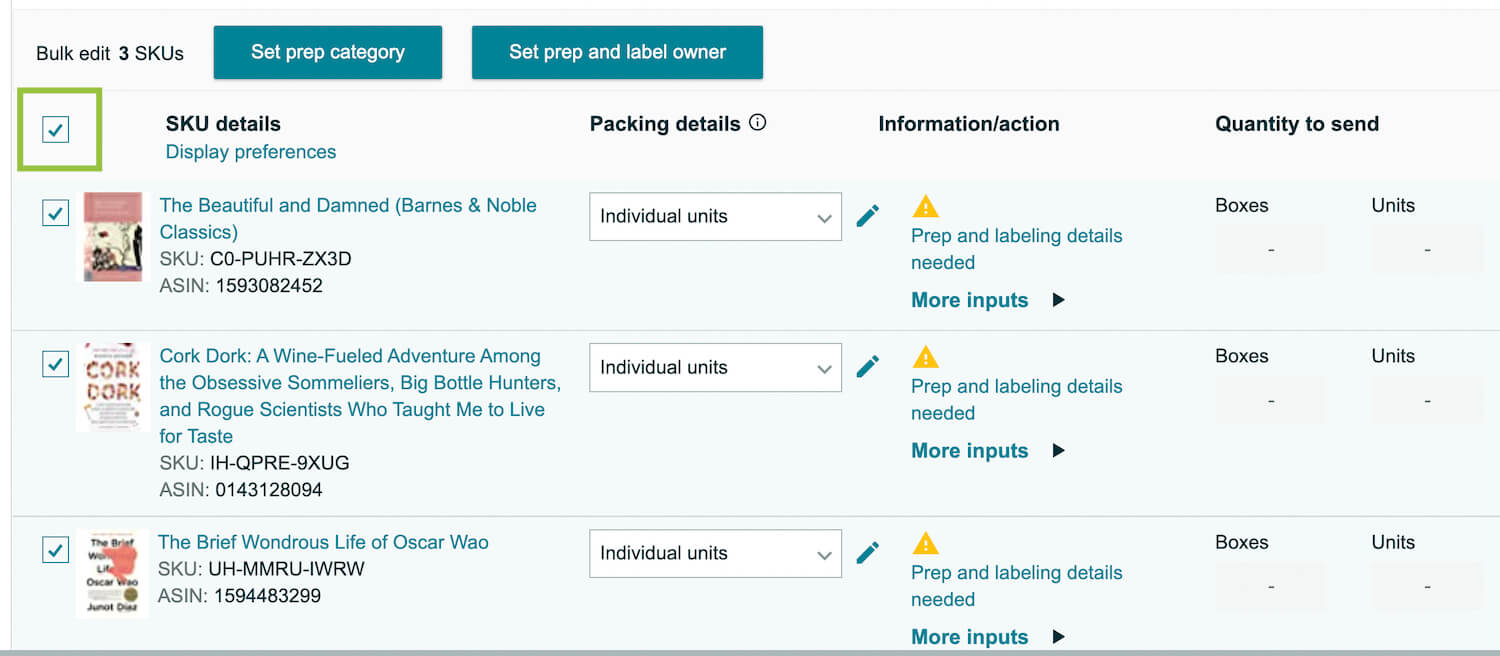Open Packing details info icon
The width and height of the screenshot is (1500, 656).
tap(758, 123)
